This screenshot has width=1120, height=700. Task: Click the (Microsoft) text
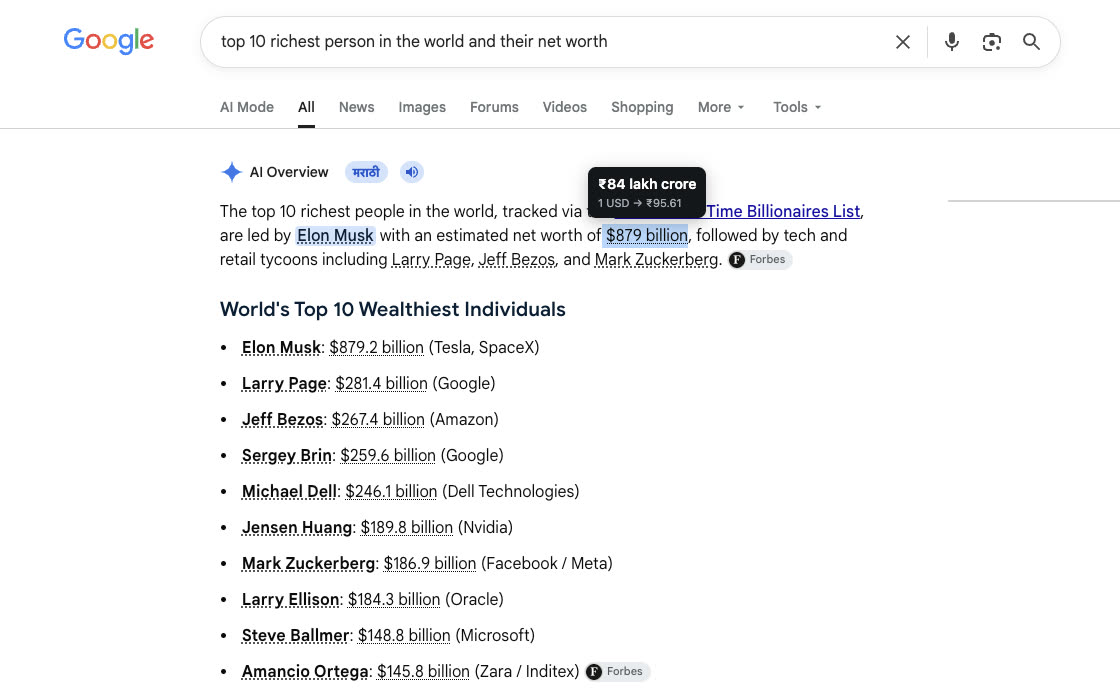[495, 636]
